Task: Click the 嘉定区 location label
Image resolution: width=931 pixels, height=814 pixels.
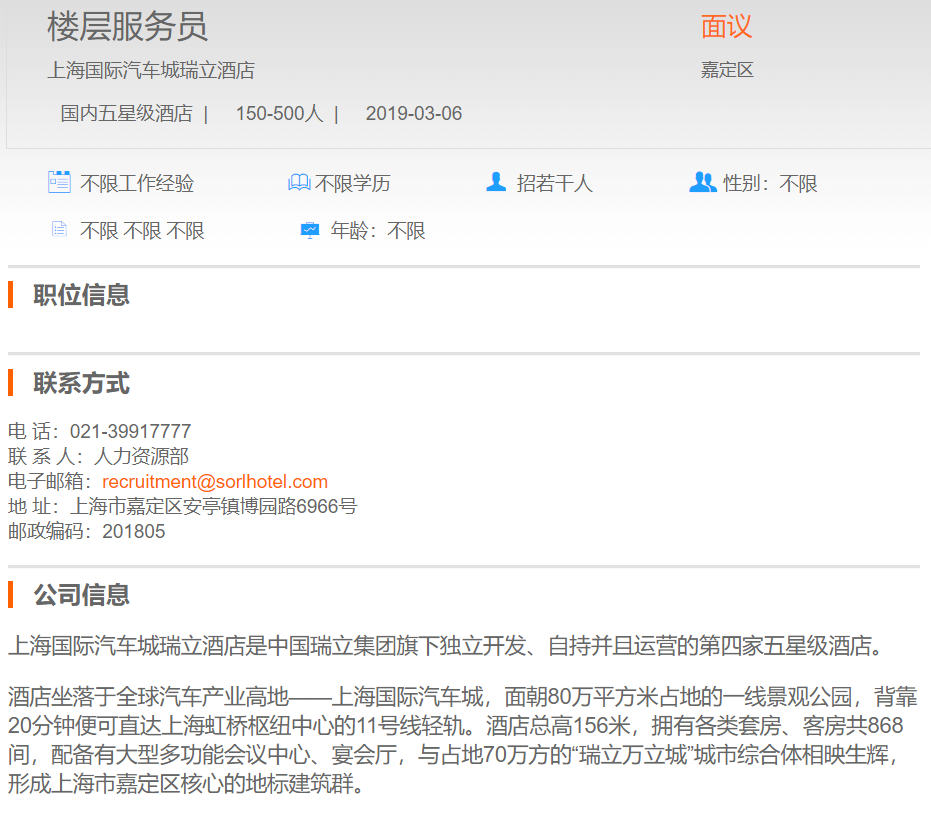Action: [727, 70]
